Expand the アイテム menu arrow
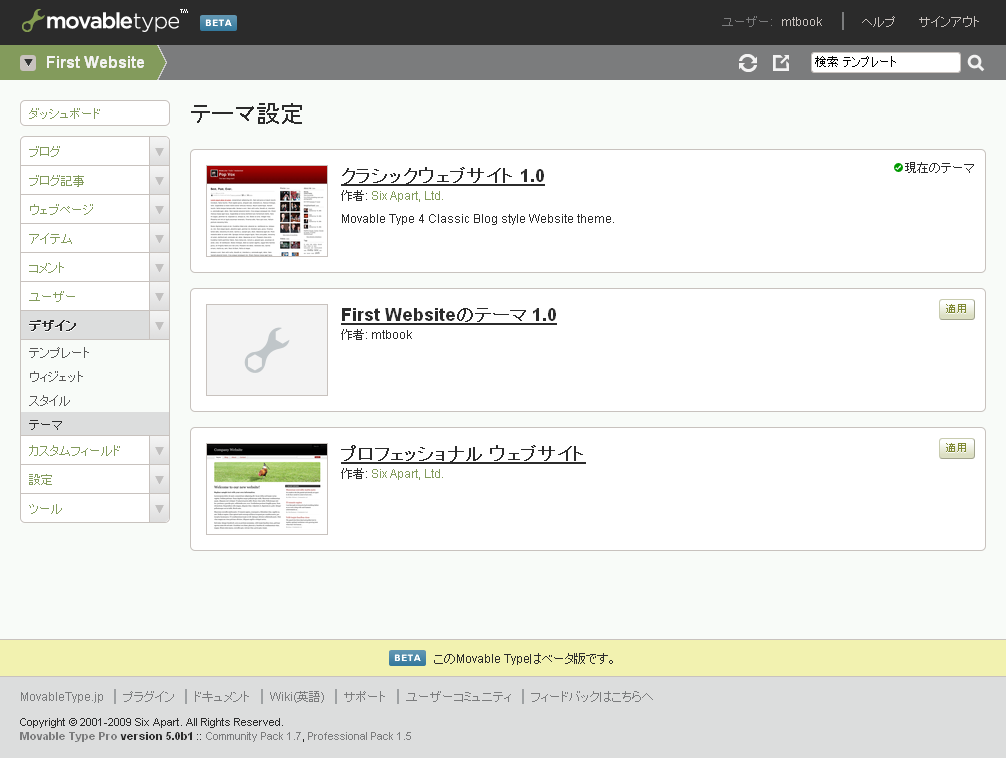Viewport: 1006px width, 758px height. (159, 238)
